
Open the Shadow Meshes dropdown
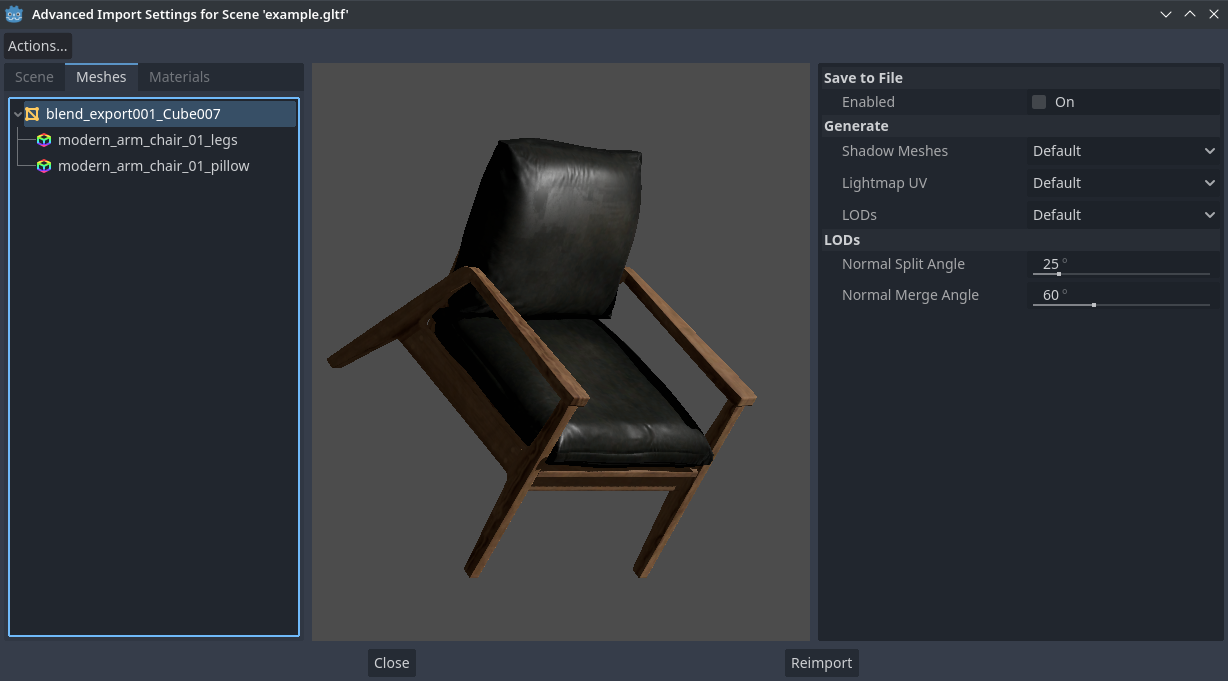coord(1122,151)
